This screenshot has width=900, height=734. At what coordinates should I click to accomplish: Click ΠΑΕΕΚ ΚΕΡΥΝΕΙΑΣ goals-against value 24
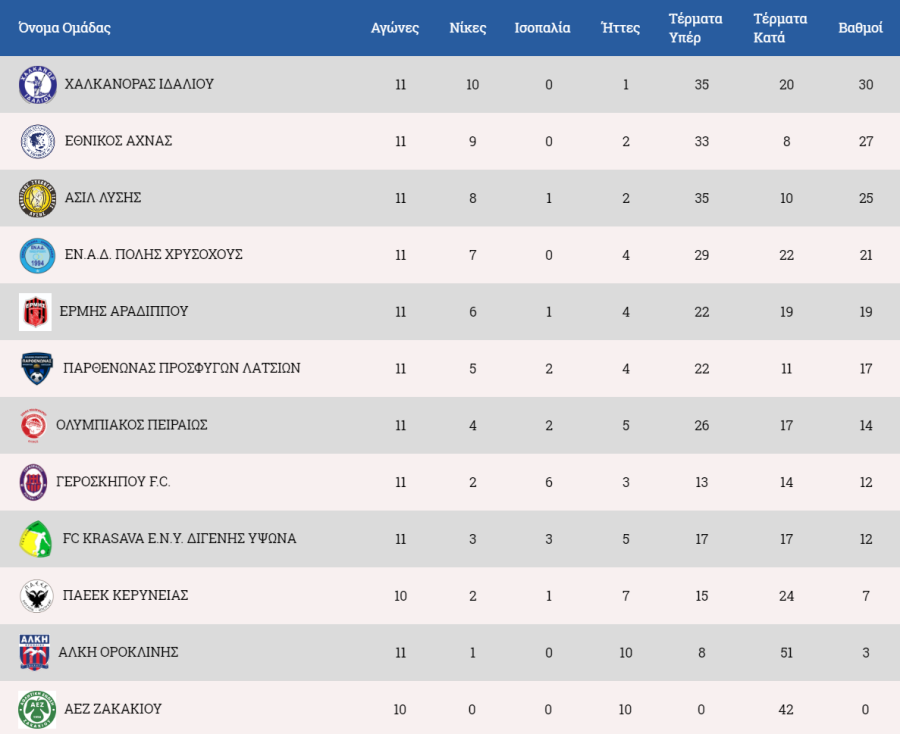coord(786,596)
